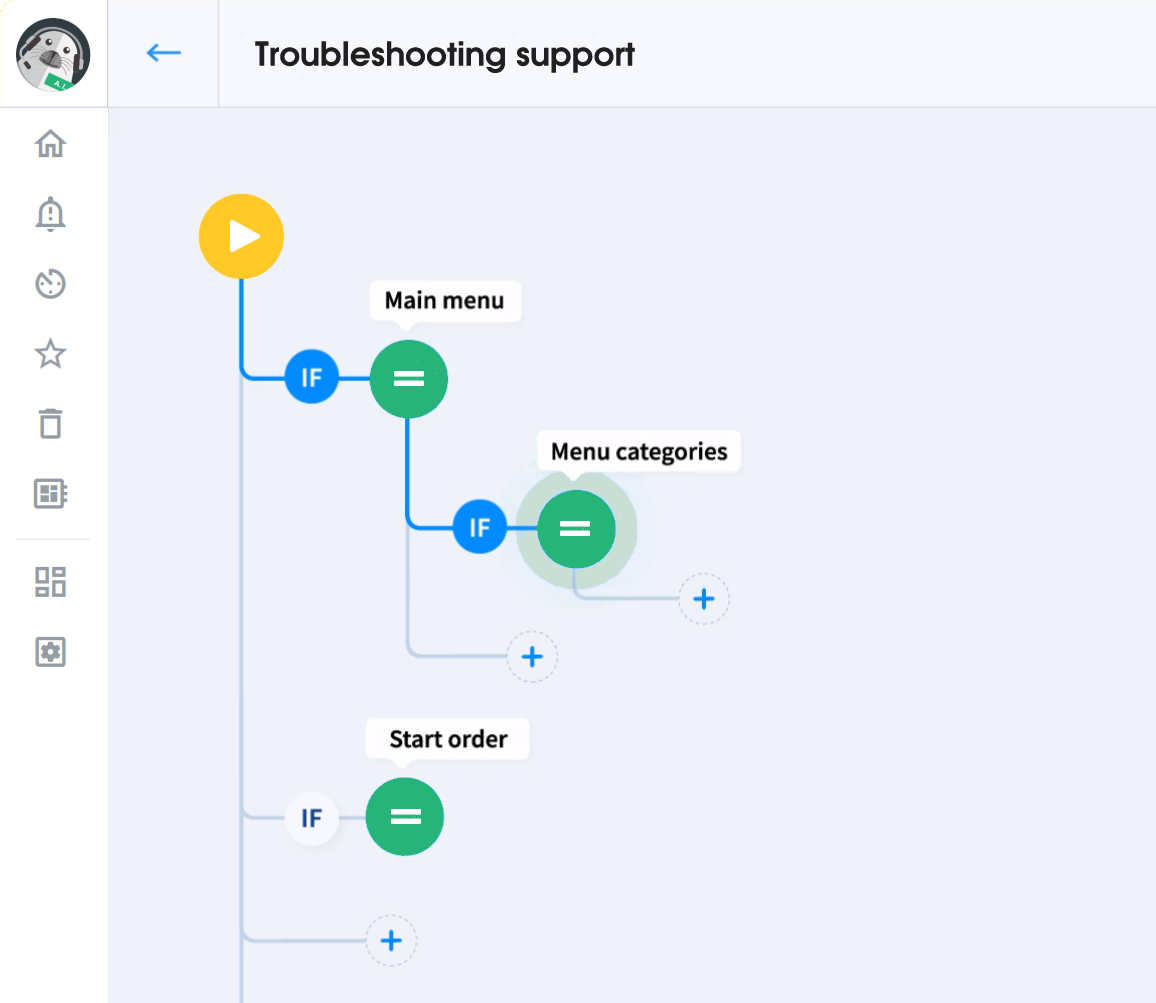
Task: Select the green Start order node
Action: pos(405,817)
